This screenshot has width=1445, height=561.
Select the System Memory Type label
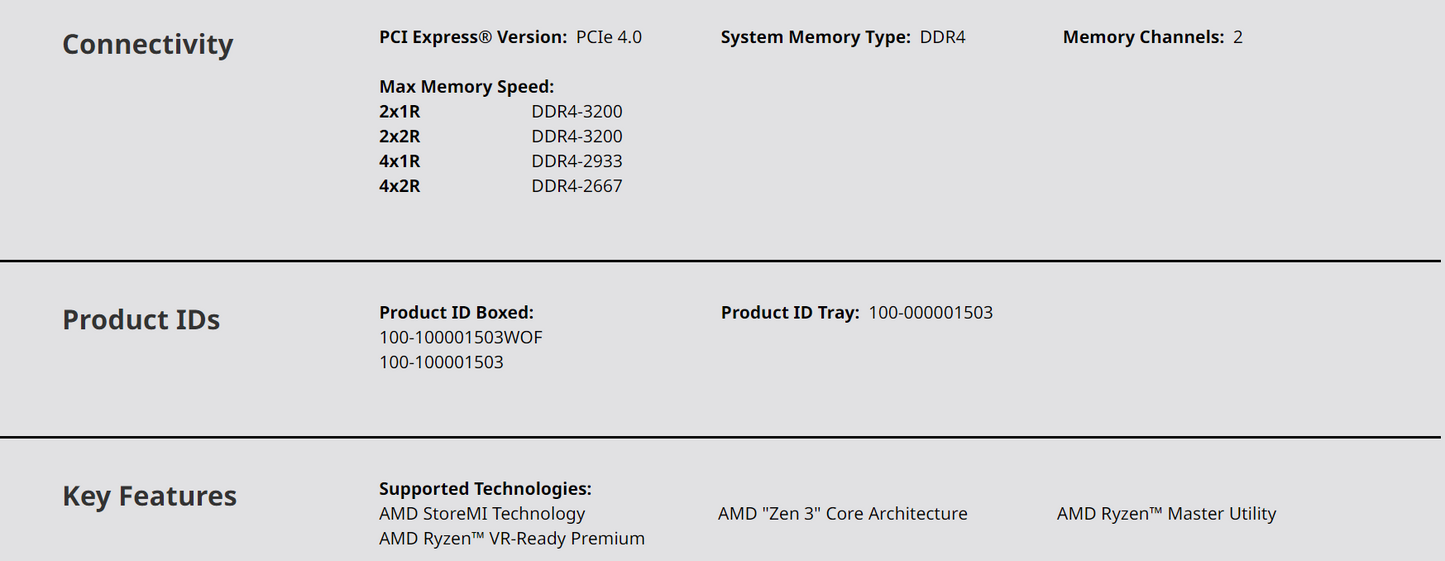(x=815, y=38)
